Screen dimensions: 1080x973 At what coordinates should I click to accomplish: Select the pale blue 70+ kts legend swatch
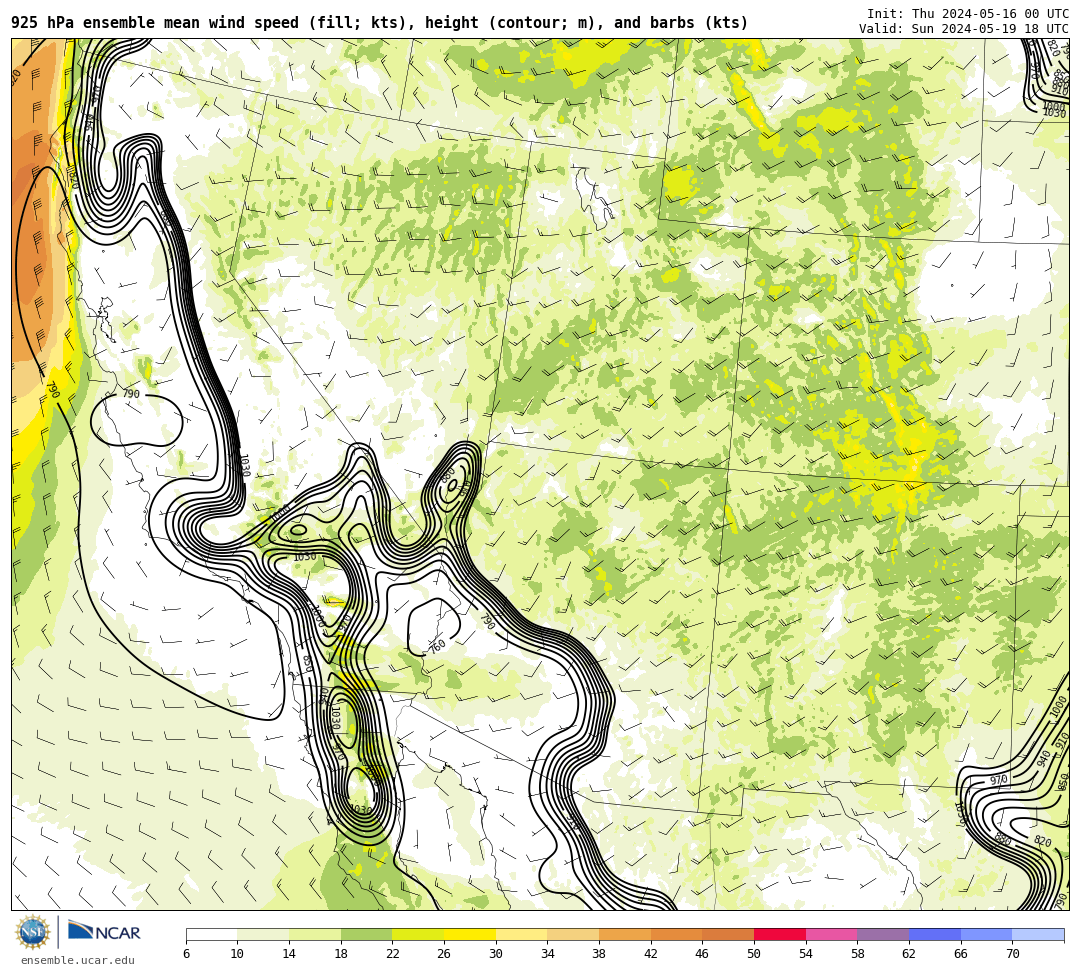[1038, 934]
